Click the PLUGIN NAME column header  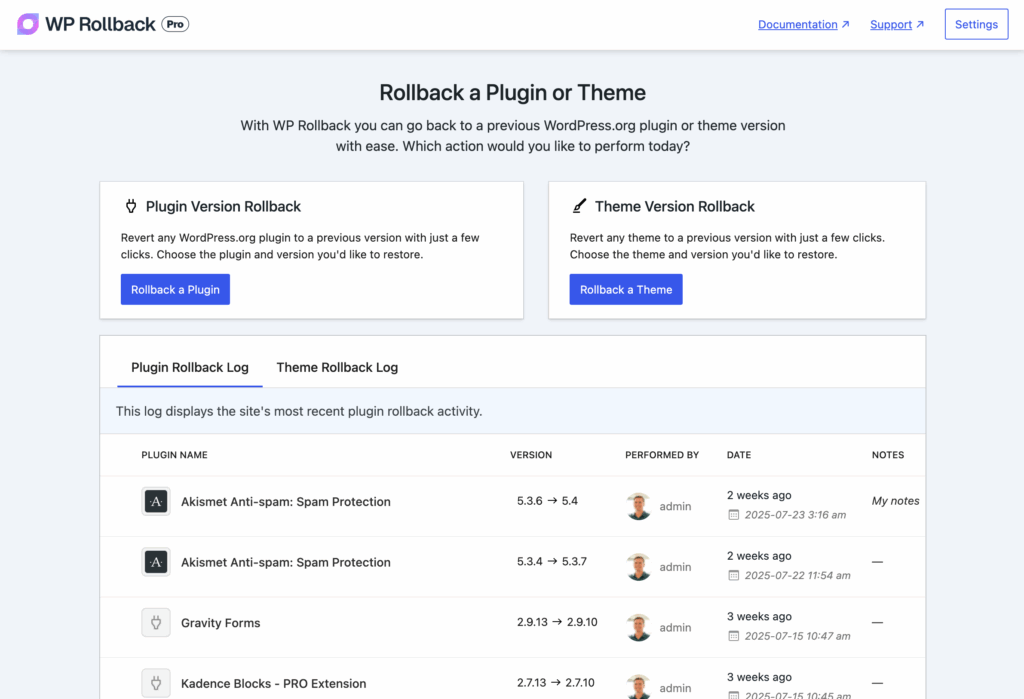[174, 455]
